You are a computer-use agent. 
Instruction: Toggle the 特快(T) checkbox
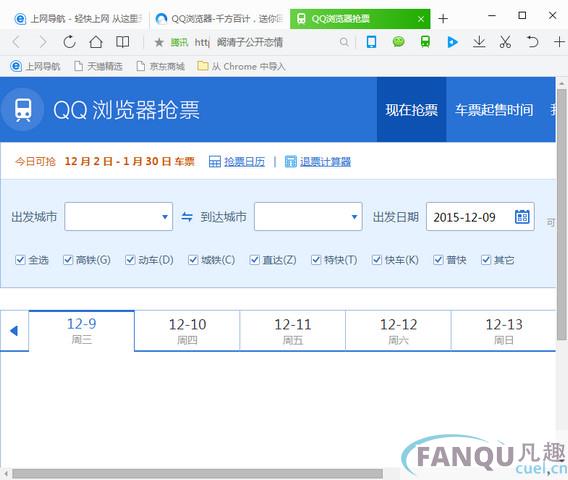(x=316, y=260)
